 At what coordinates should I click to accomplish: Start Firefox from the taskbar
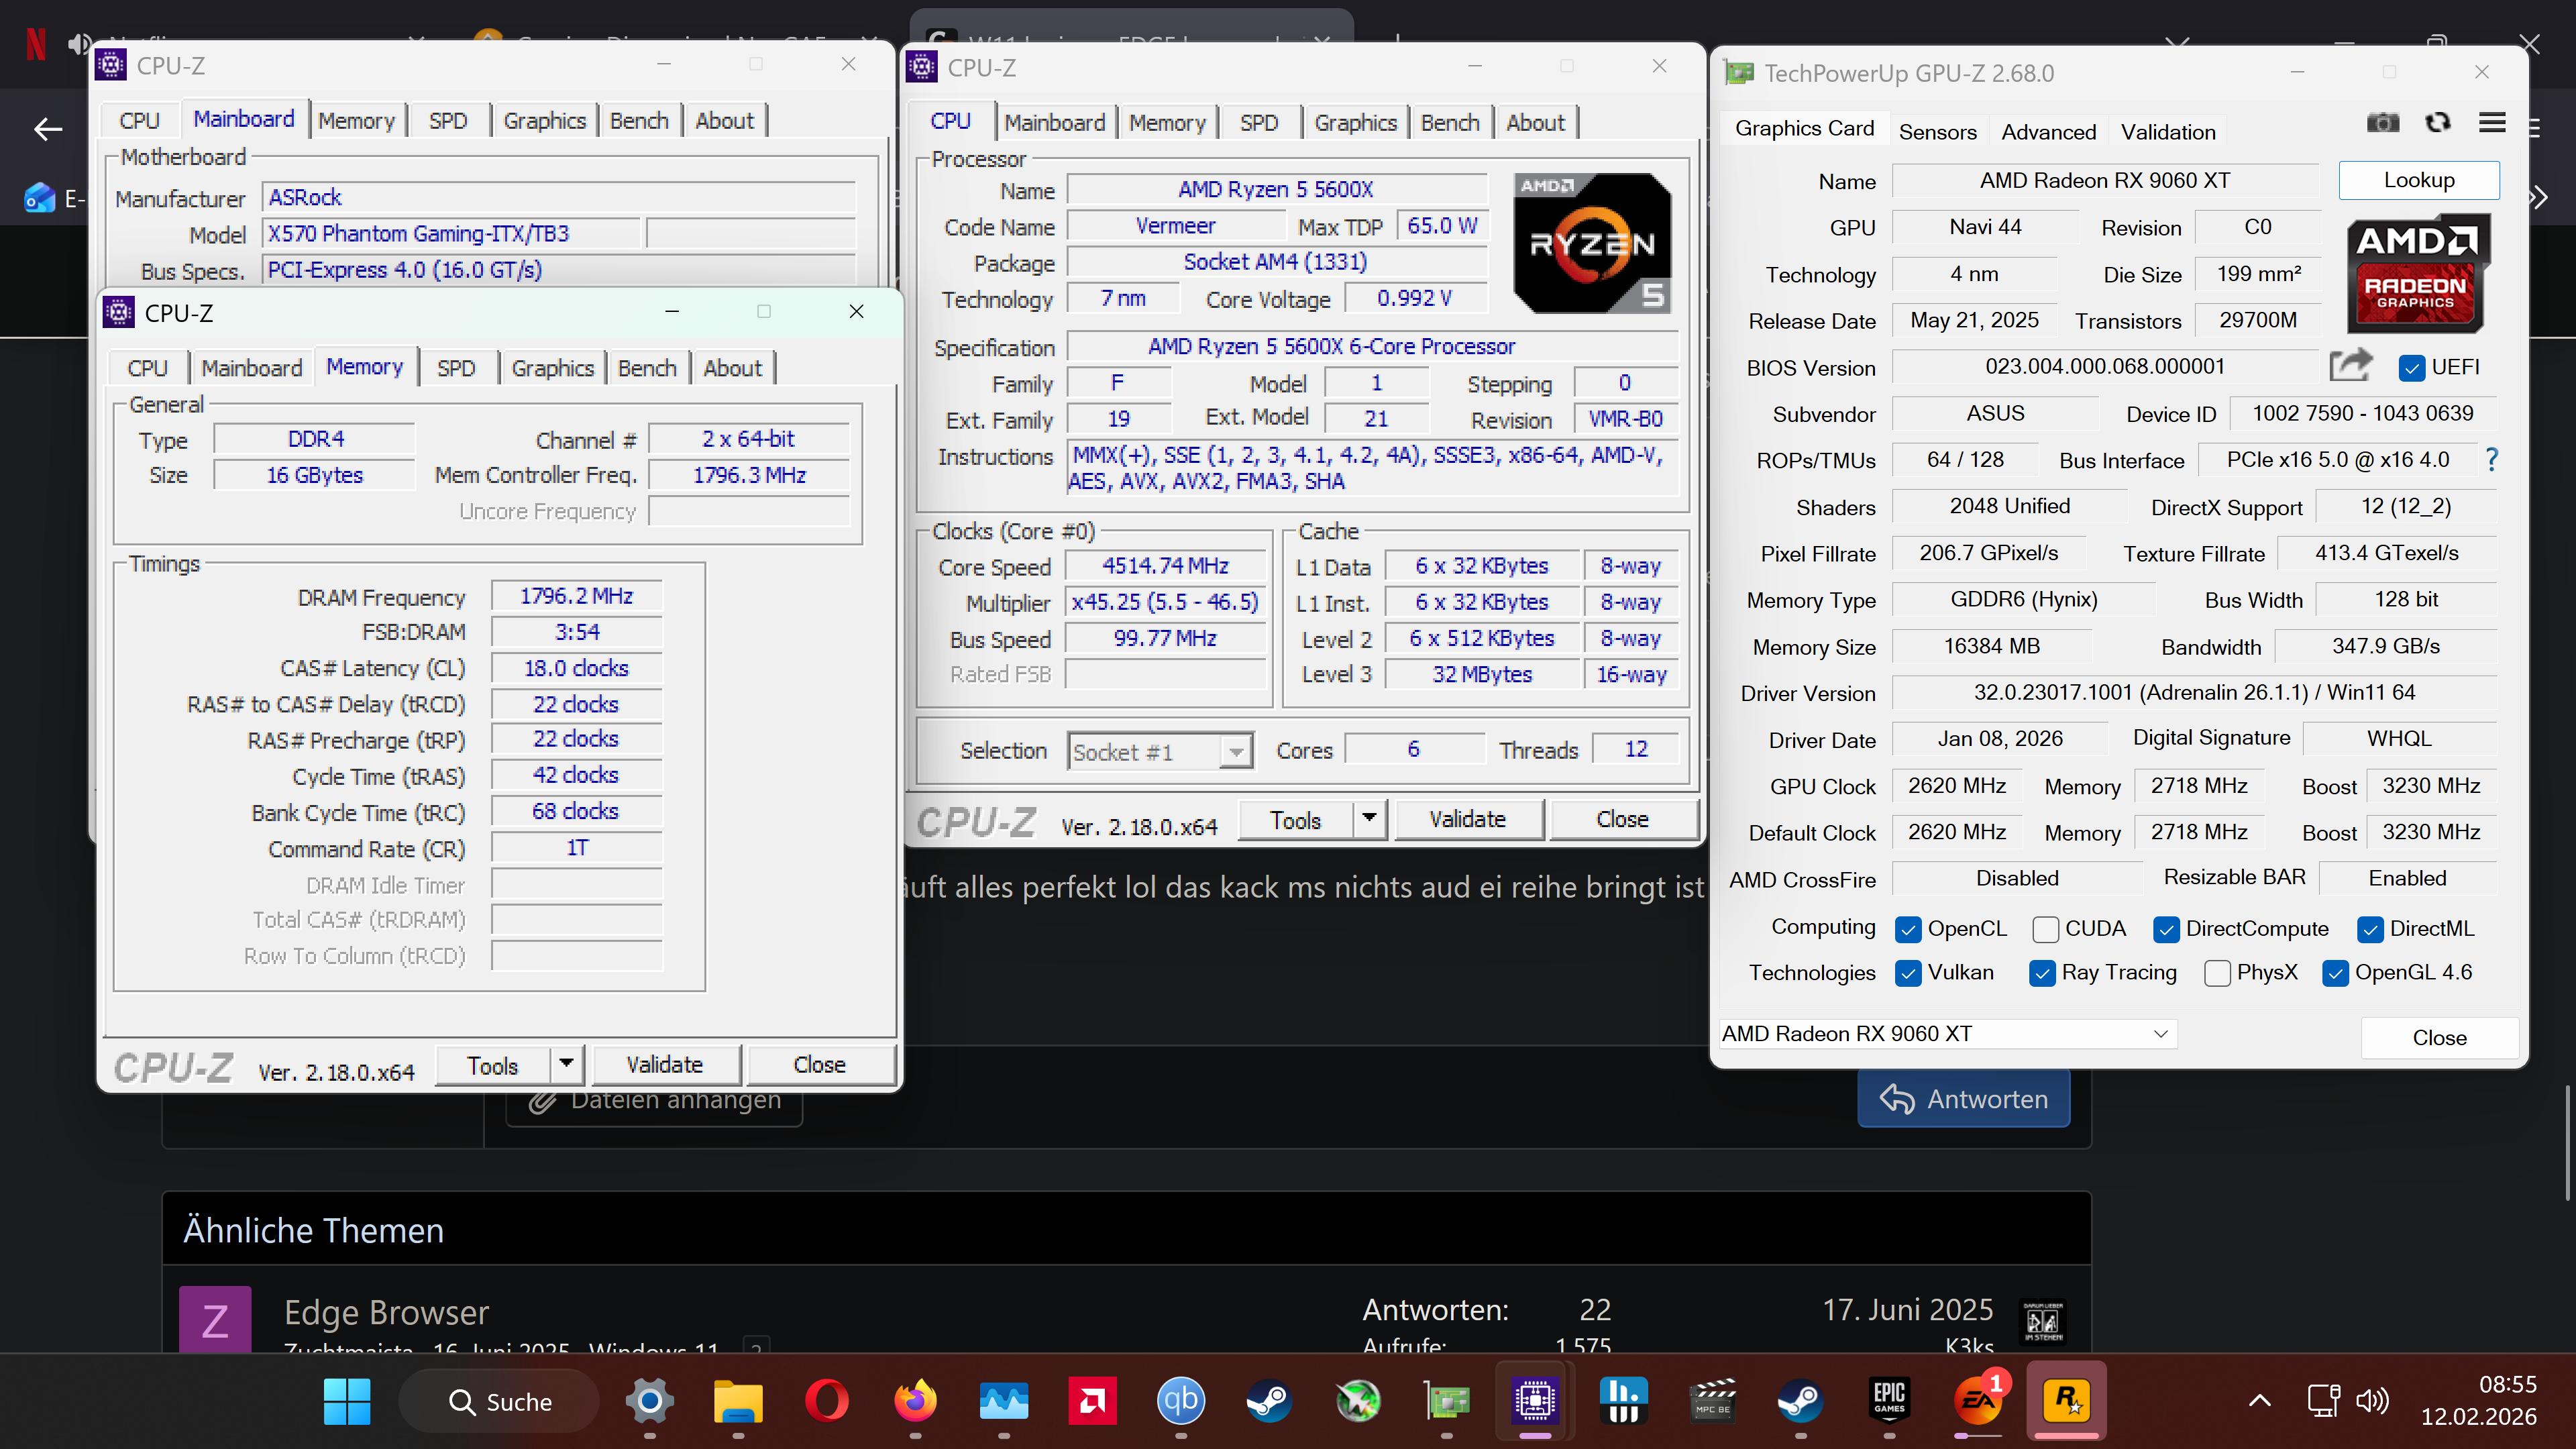916,1401
